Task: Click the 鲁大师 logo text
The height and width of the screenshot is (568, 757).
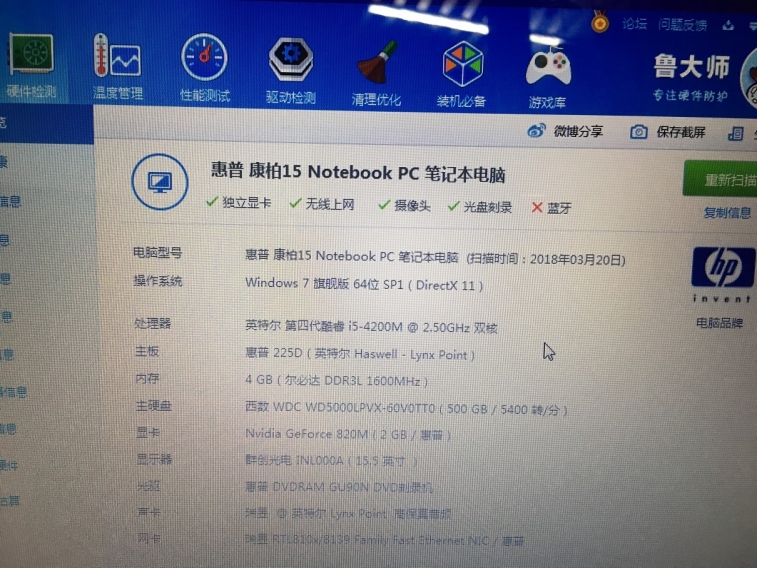Action: click(x=691, y=67)
